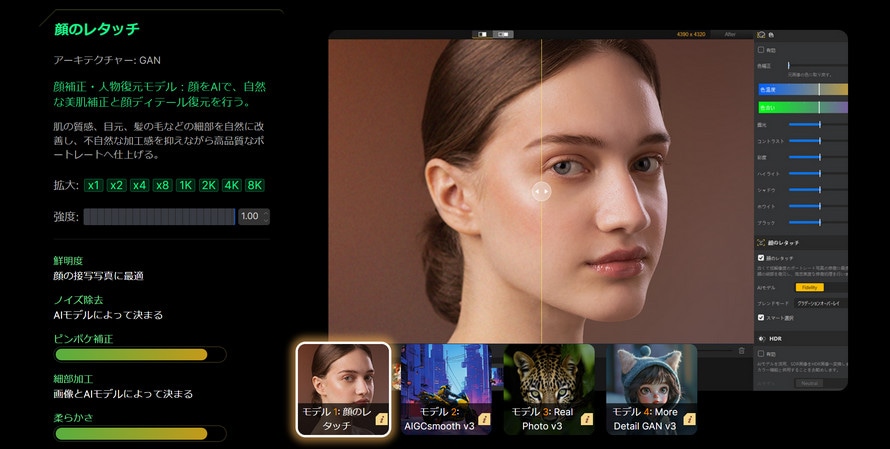Select the 1K enlargement badge
890x449 pixels.
(x=186, y=185)
